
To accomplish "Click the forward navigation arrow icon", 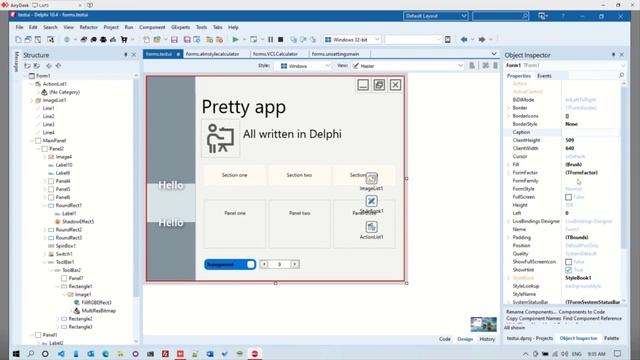I will point(482,40).
